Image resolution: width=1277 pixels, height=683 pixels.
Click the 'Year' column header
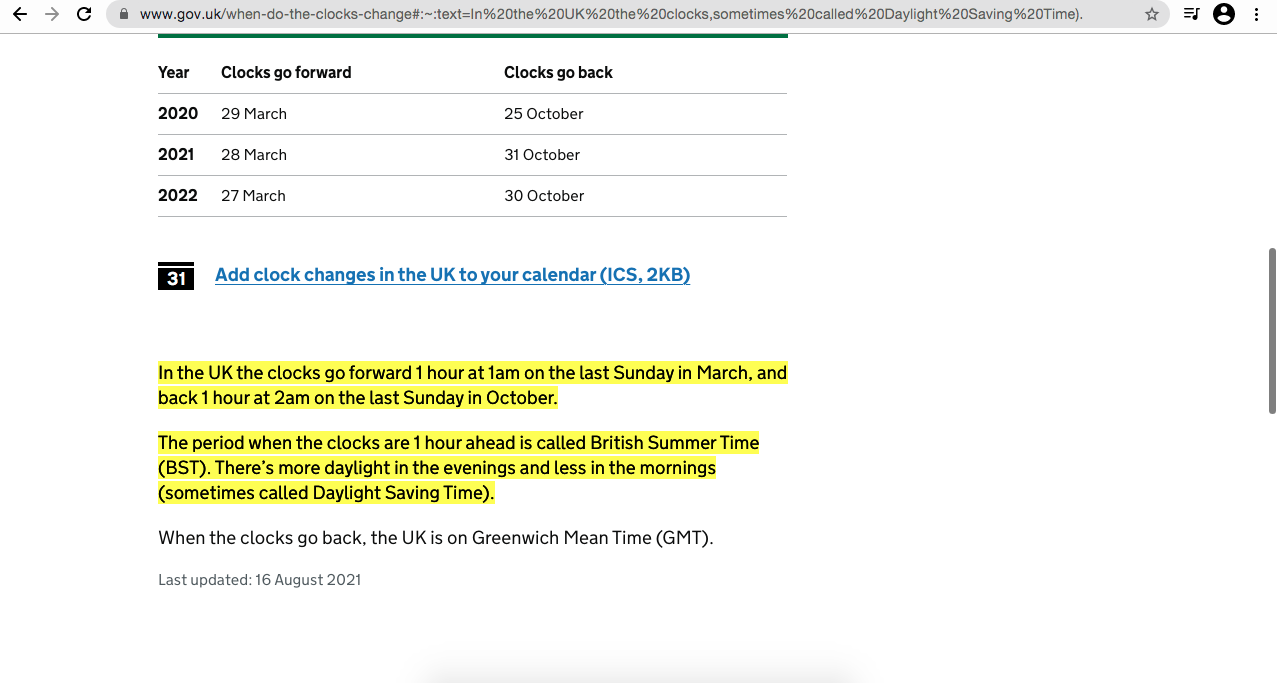pos(174,73)
